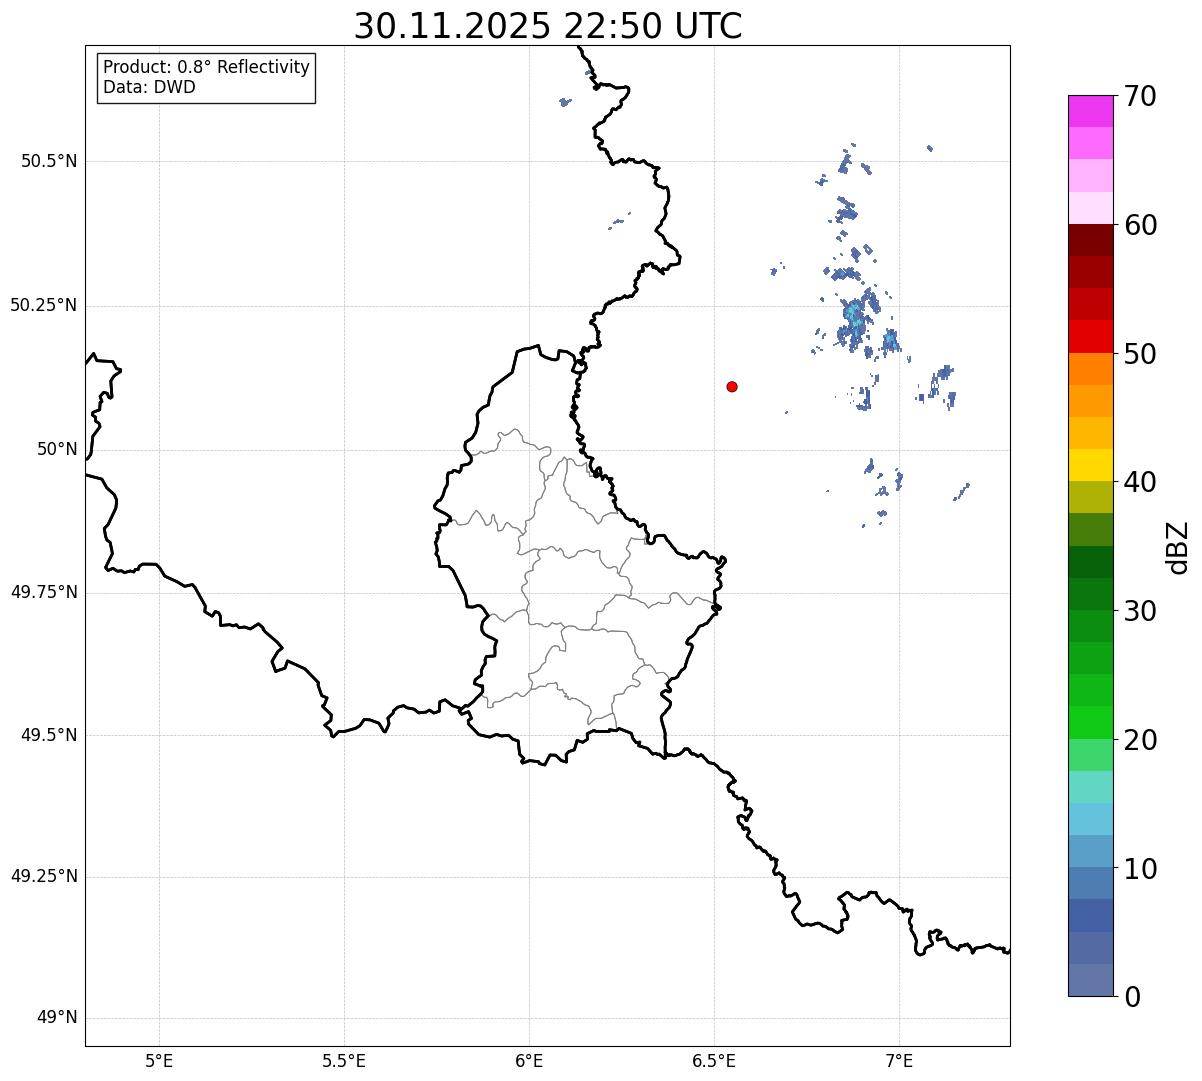Click the 49°N latitude label

point(57,1018)
